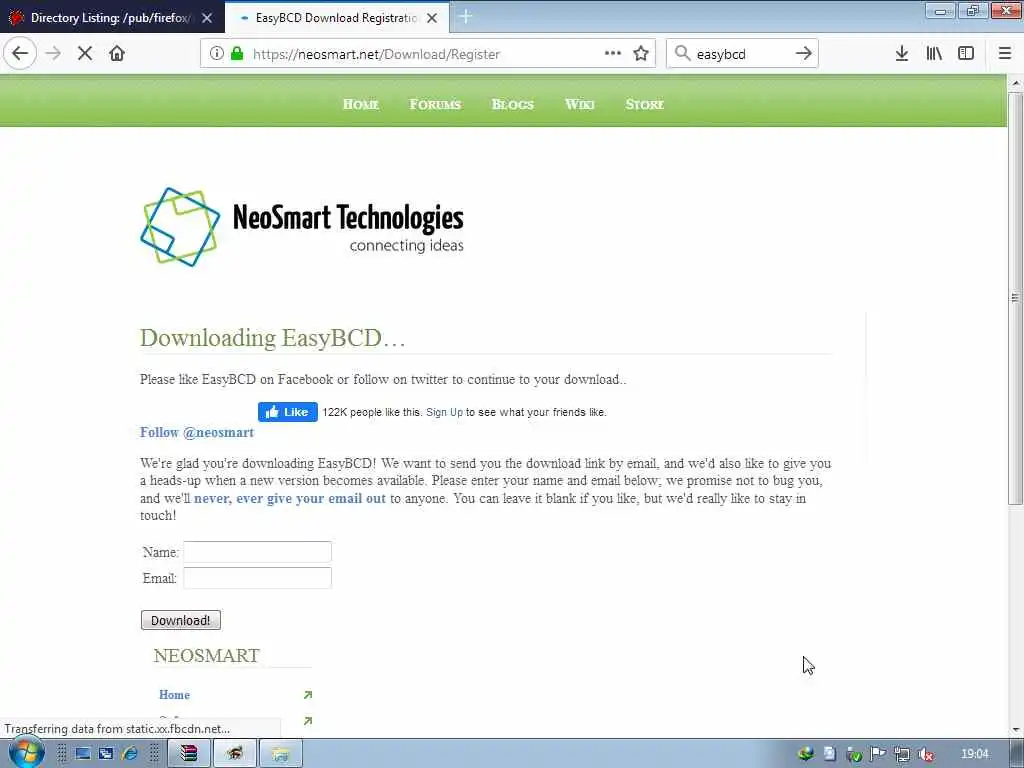This screenshot has height=768, width=1024.
Task: Click the Facebook Sign Up link
Action: tap(444, 413)
